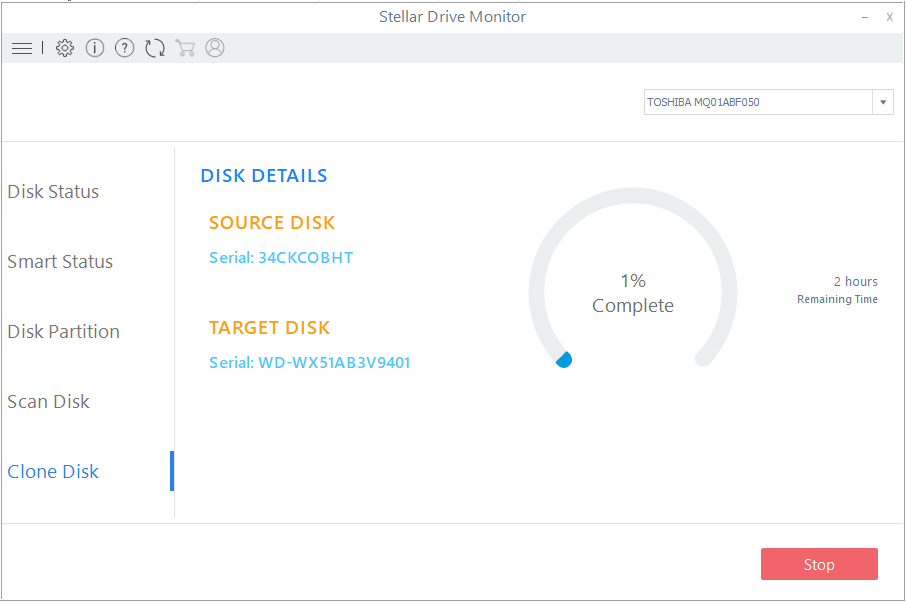Click the 1% Complete progress ring
Screen dimensions: 906x603
point(633,293)
